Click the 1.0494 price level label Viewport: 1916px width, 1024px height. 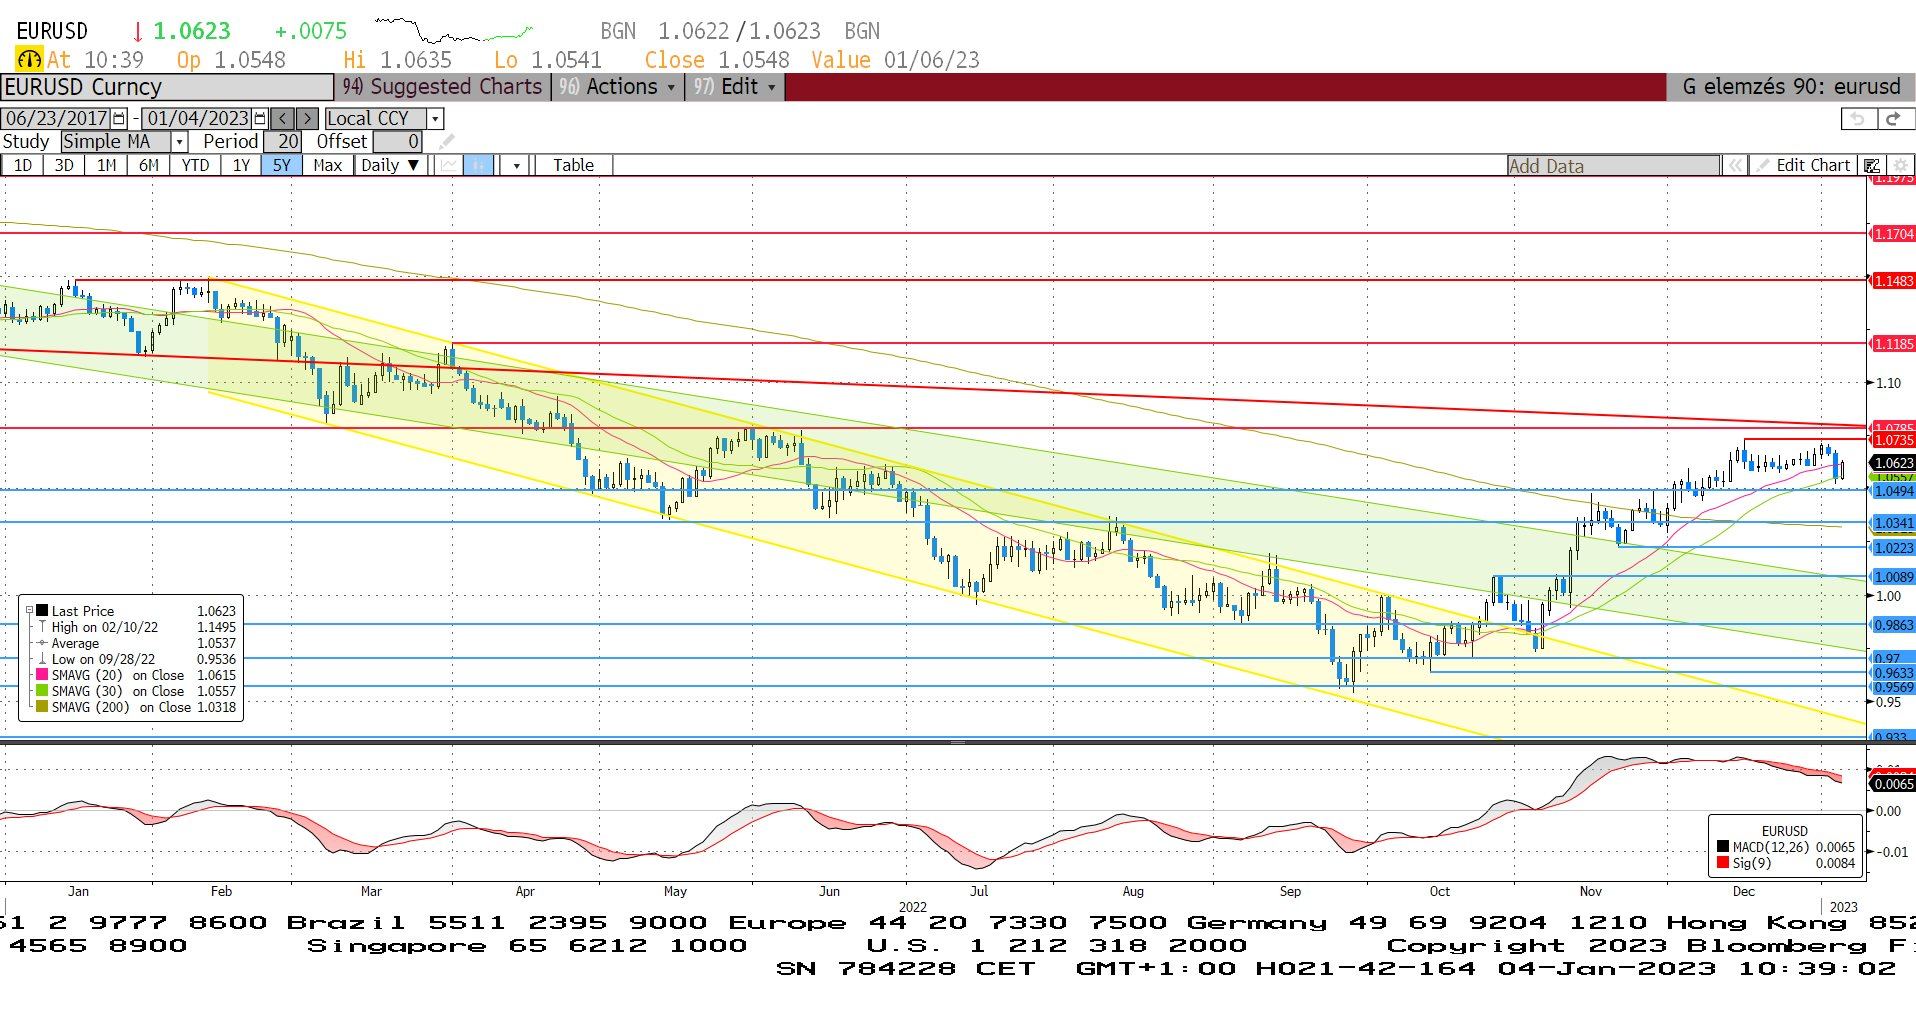1893,491
